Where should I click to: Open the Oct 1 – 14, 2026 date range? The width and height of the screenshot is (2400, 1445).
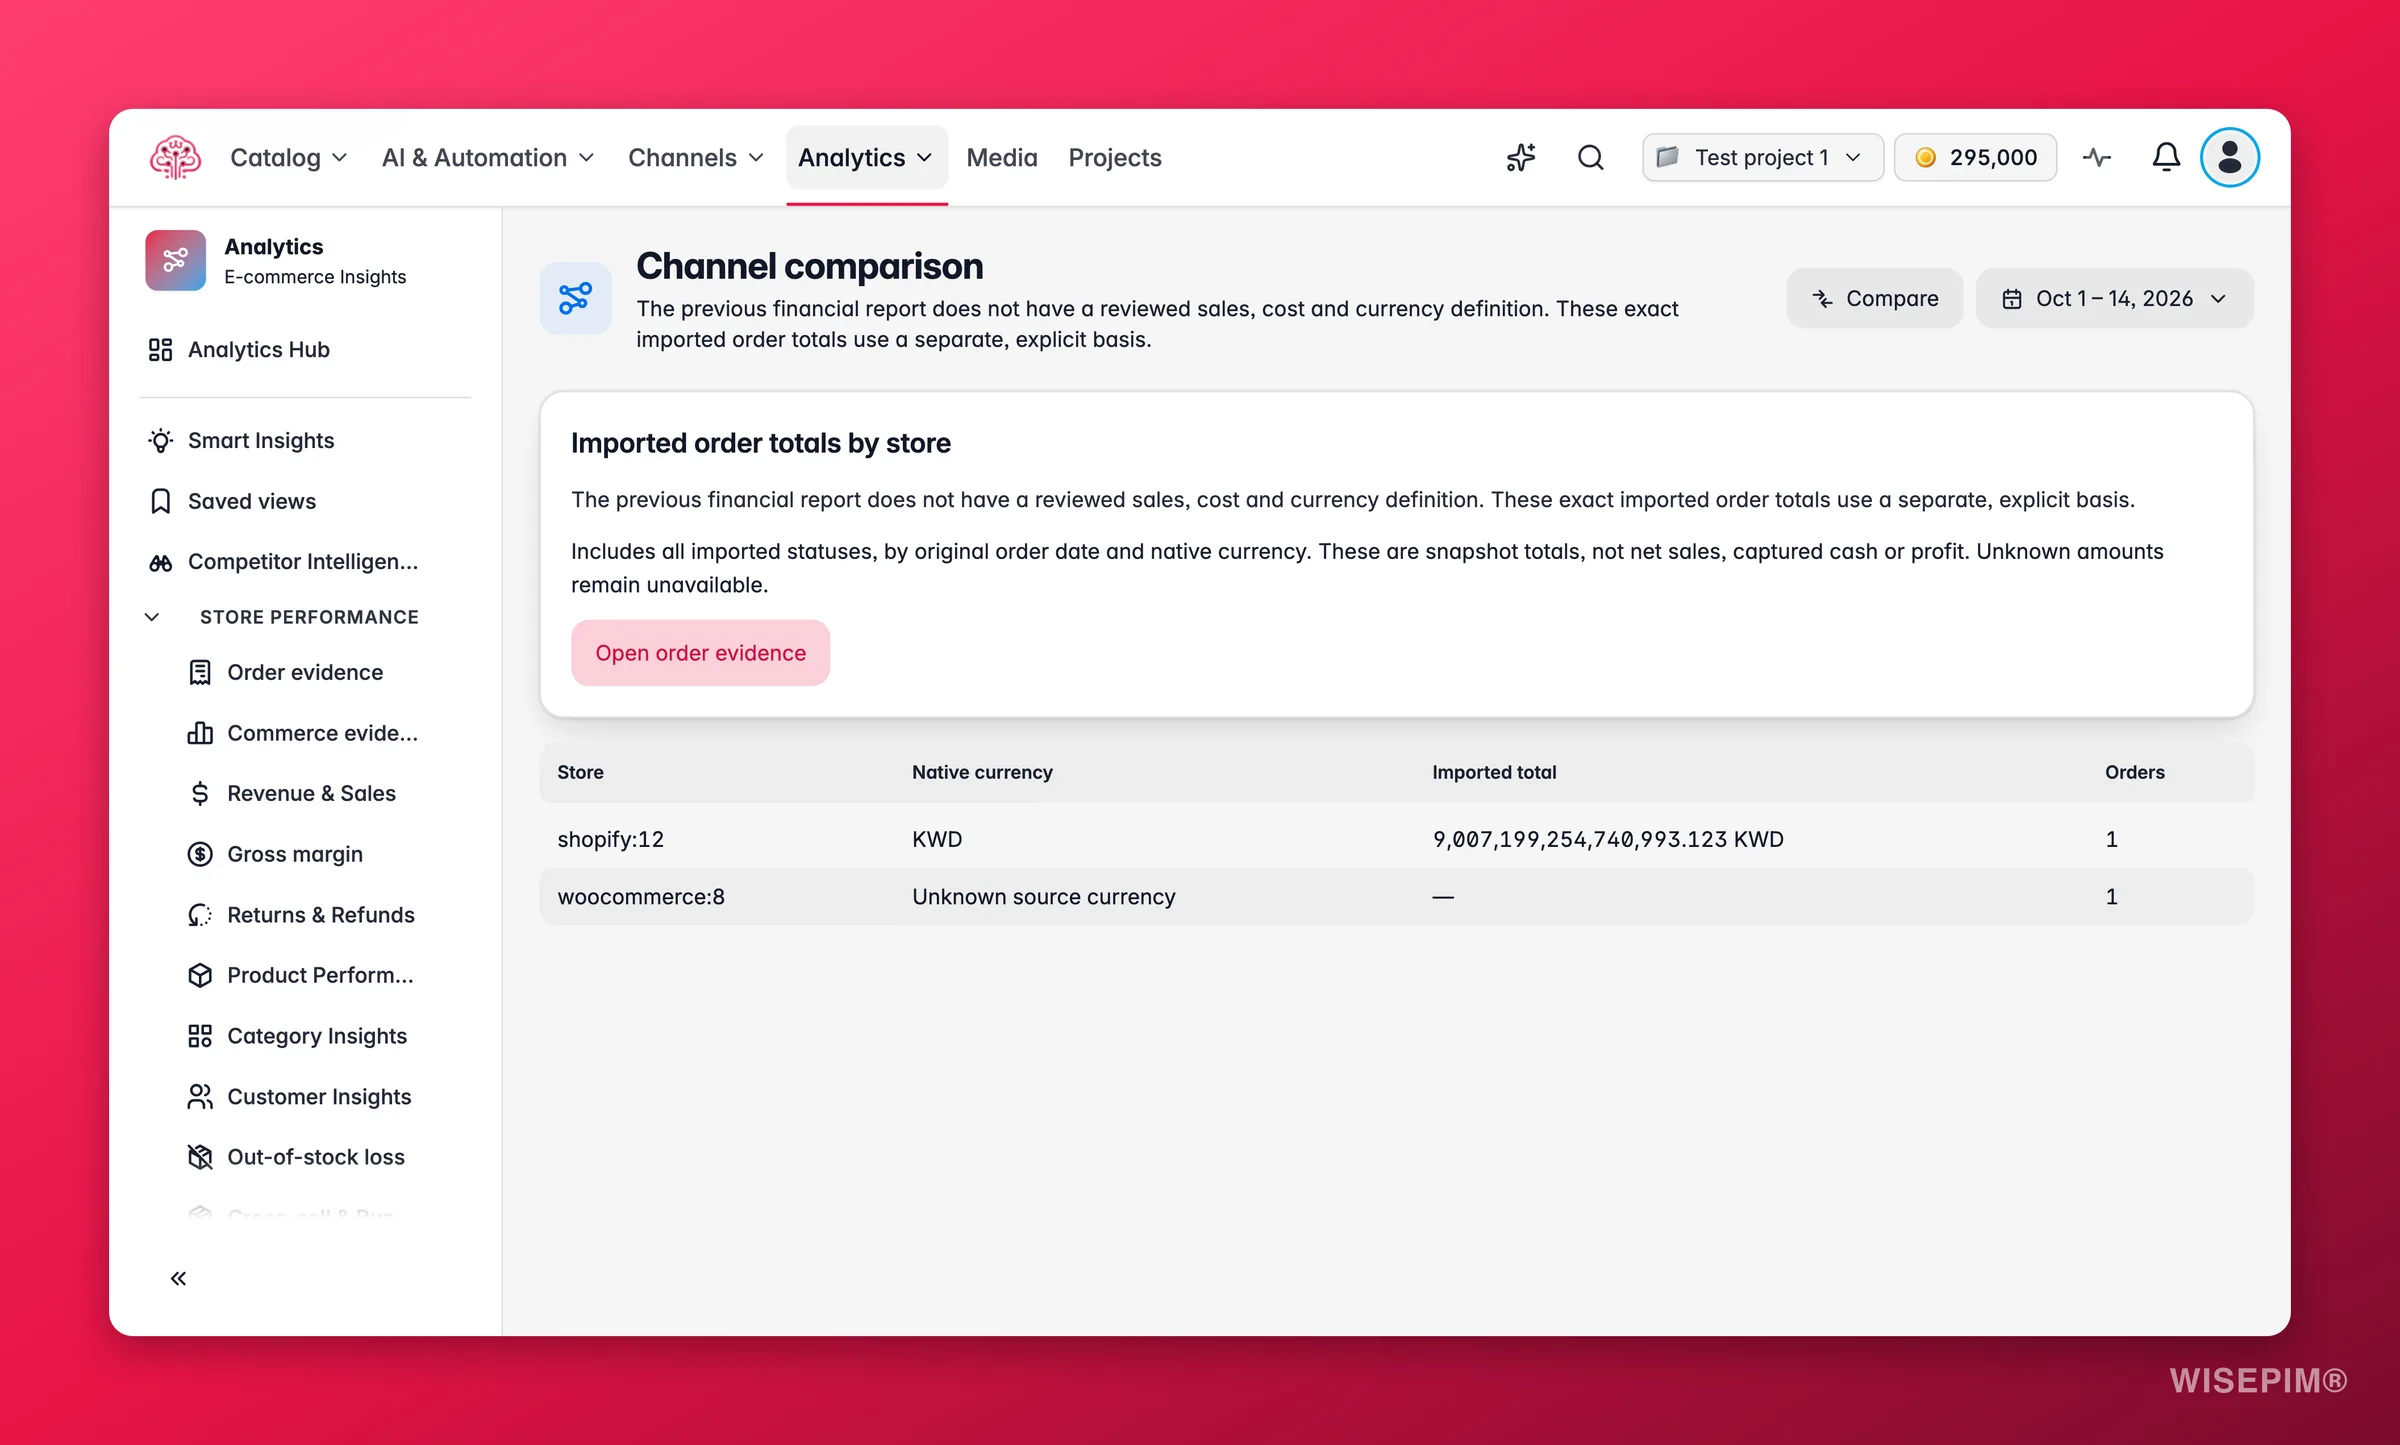[x=2114, y=298]
